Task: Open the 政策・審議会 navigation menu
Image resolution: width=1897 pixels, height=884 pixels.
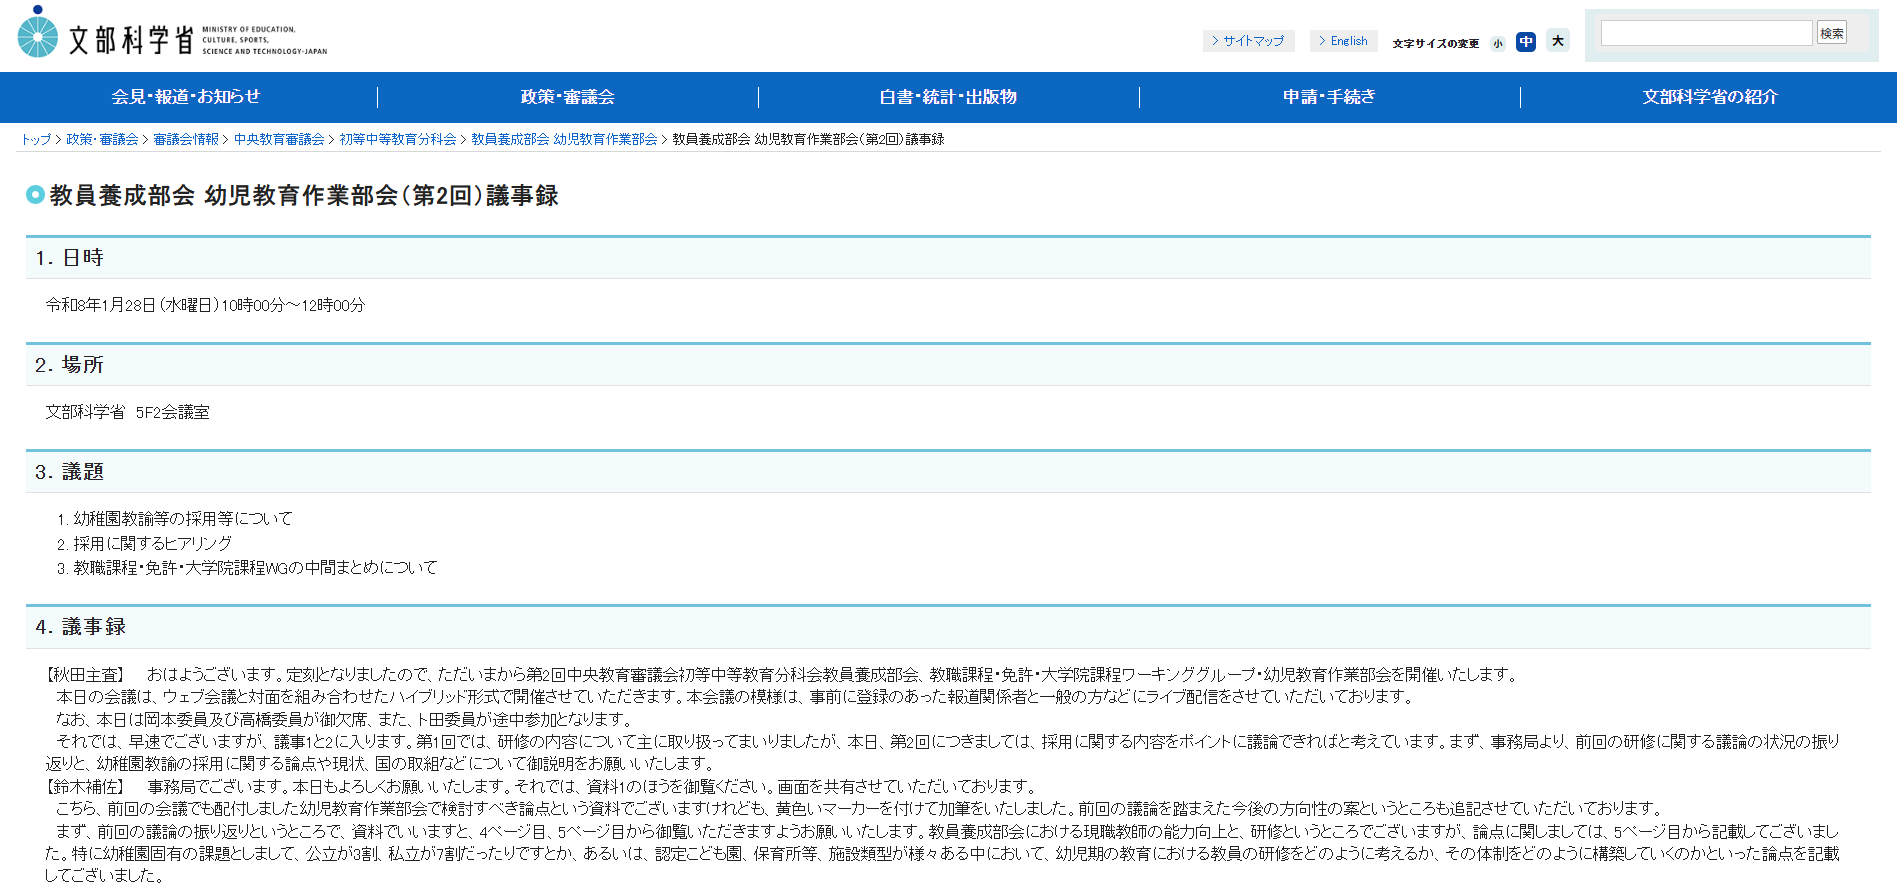Action: pos(567,97)
